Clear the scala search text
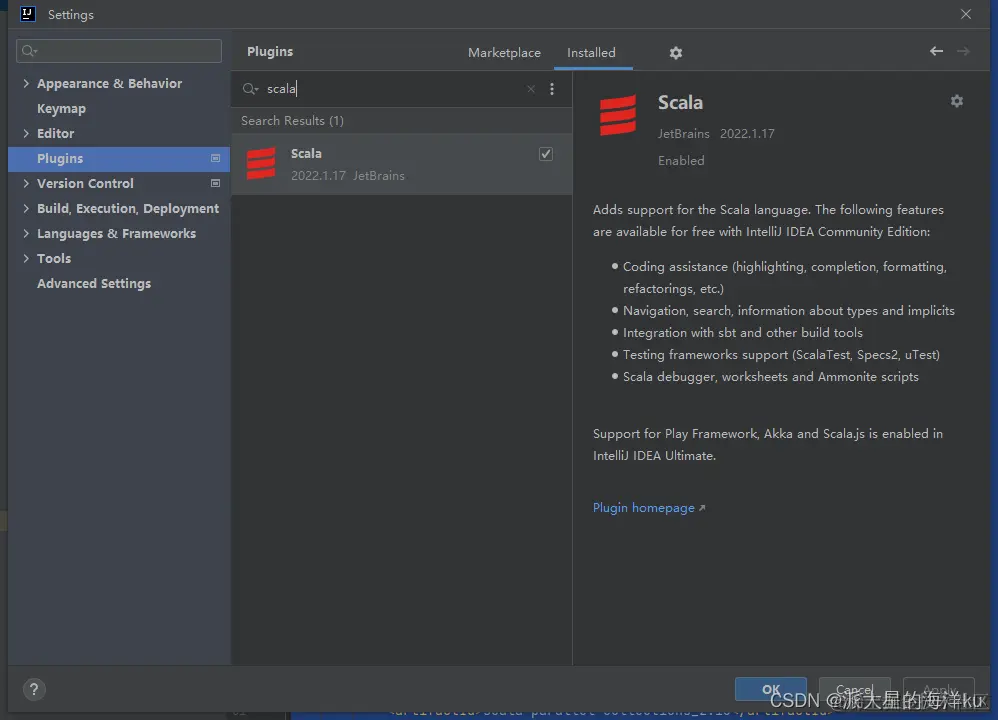The image size is (998, 720). pos(531,89)
